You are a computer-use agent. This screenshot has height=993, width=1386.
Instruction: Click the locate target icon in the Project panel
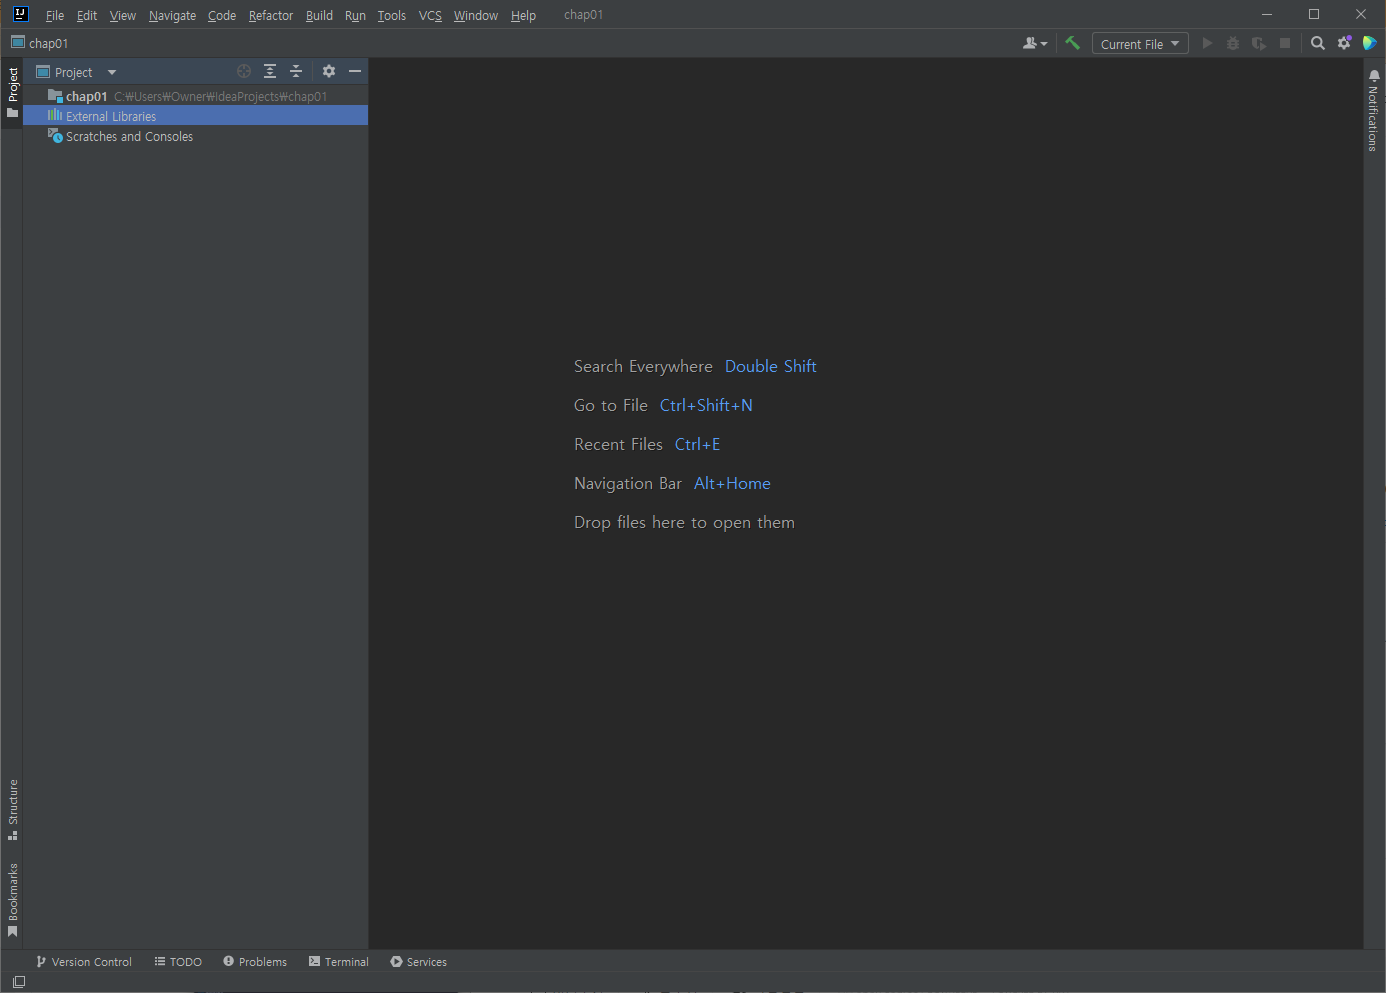(244, 71)
